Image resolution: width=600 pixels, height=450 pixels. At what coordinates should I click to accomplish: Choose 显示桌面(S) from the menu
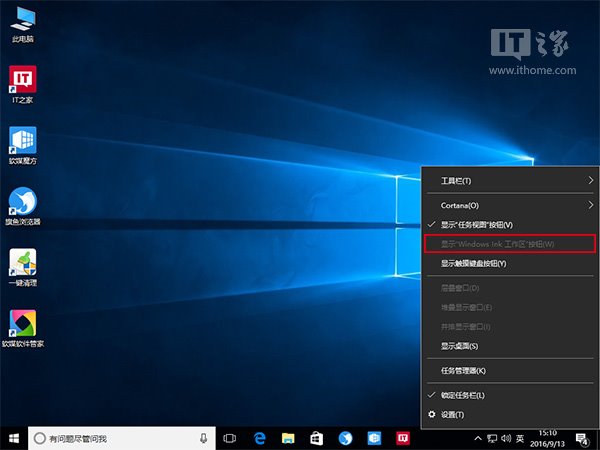coord(510,346)
